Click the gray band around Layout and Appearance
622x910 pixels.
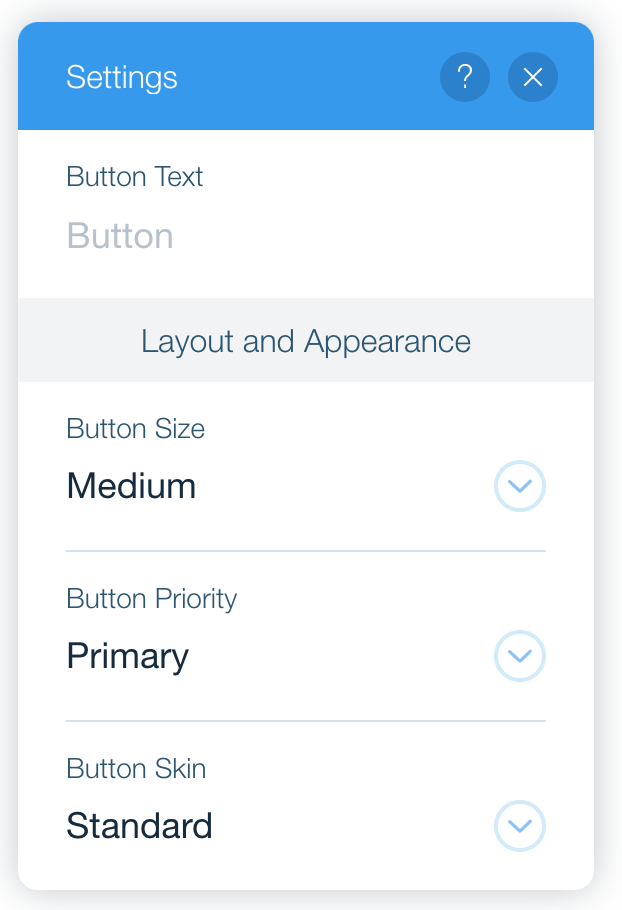pyautogui.click(x=306, y=340)
